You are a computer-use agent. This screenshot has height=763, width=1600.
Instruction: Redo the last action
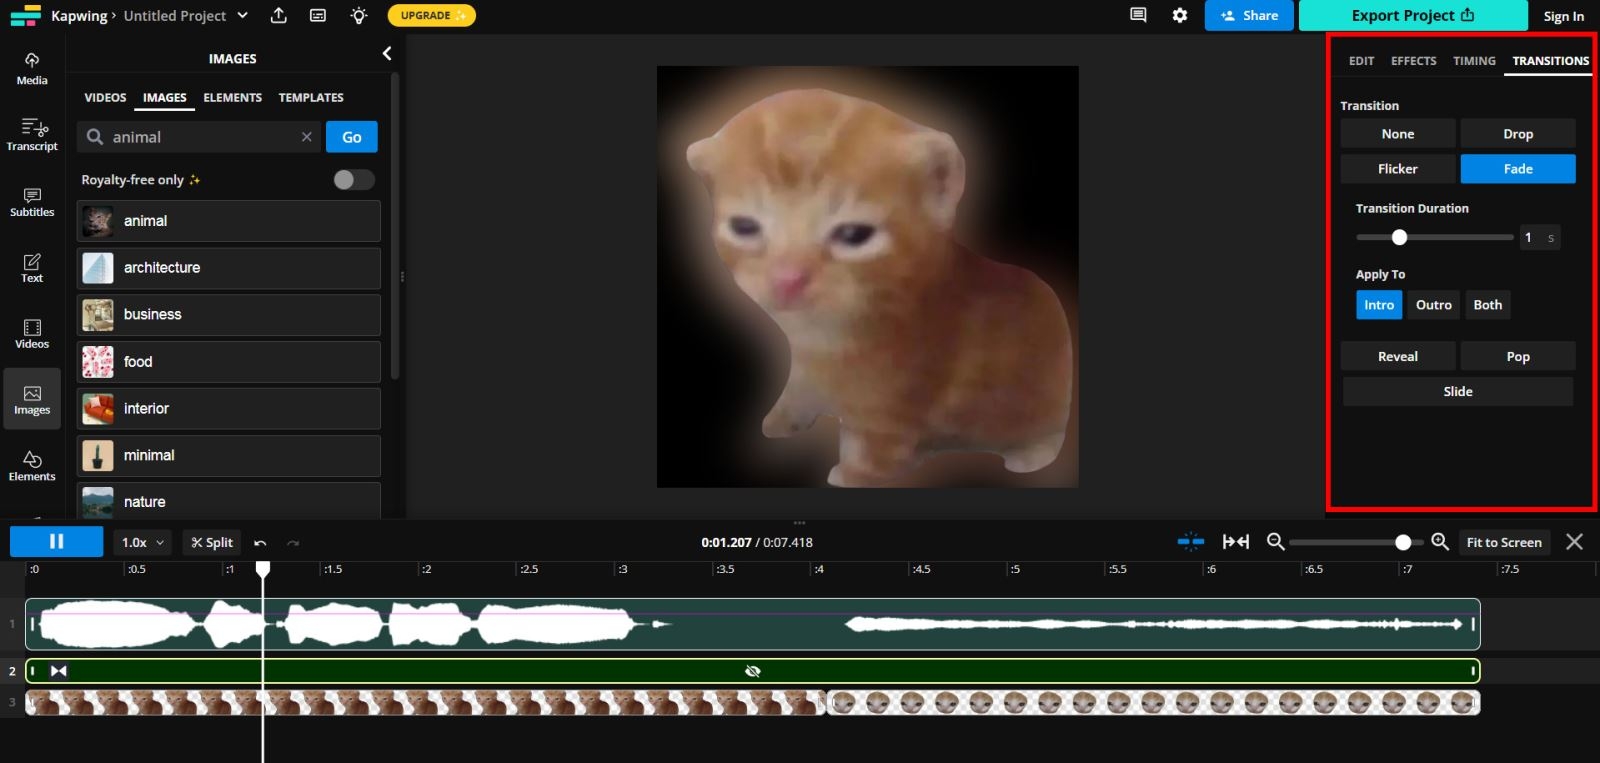tap(293, 543)
